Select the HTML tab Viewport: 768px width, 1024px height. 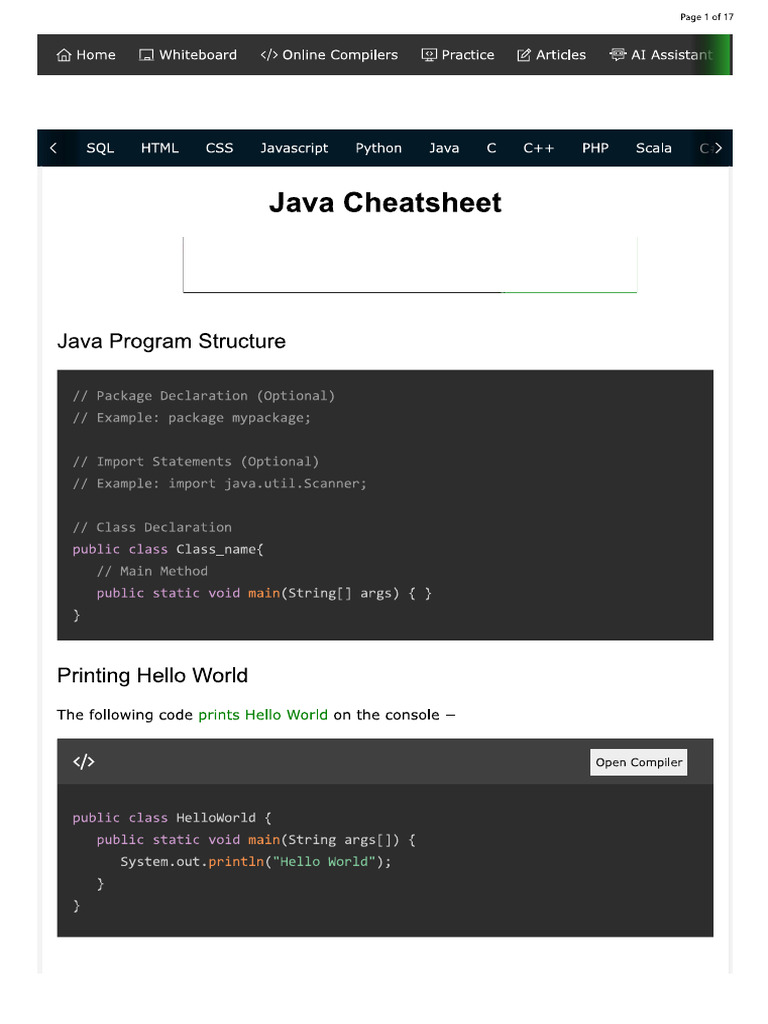pyautogui.click(x=159, y=148)
